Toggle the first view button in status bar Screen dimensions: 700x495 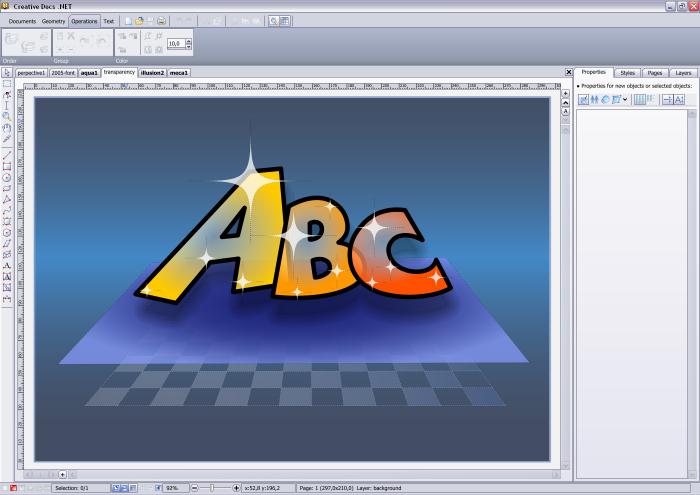(x=116, y=488)
